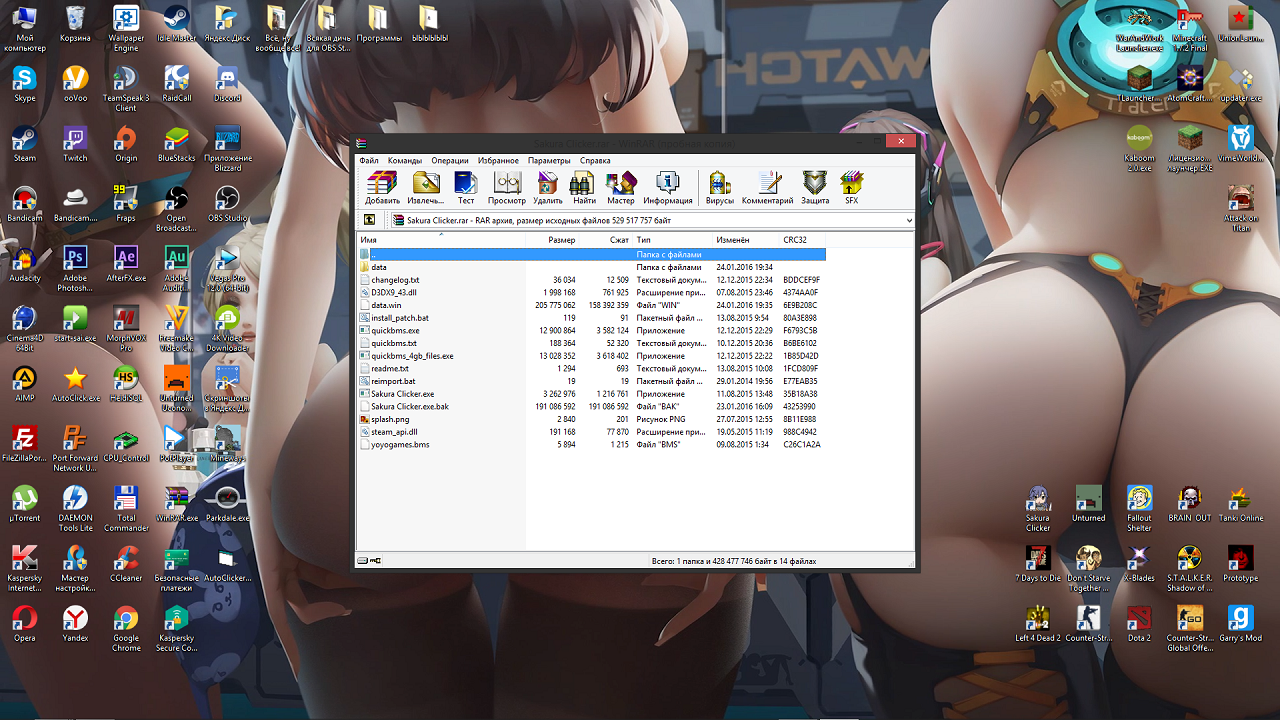Select the Audacity desktop icon
The image size is (1280, 720).
pos(24,263)
